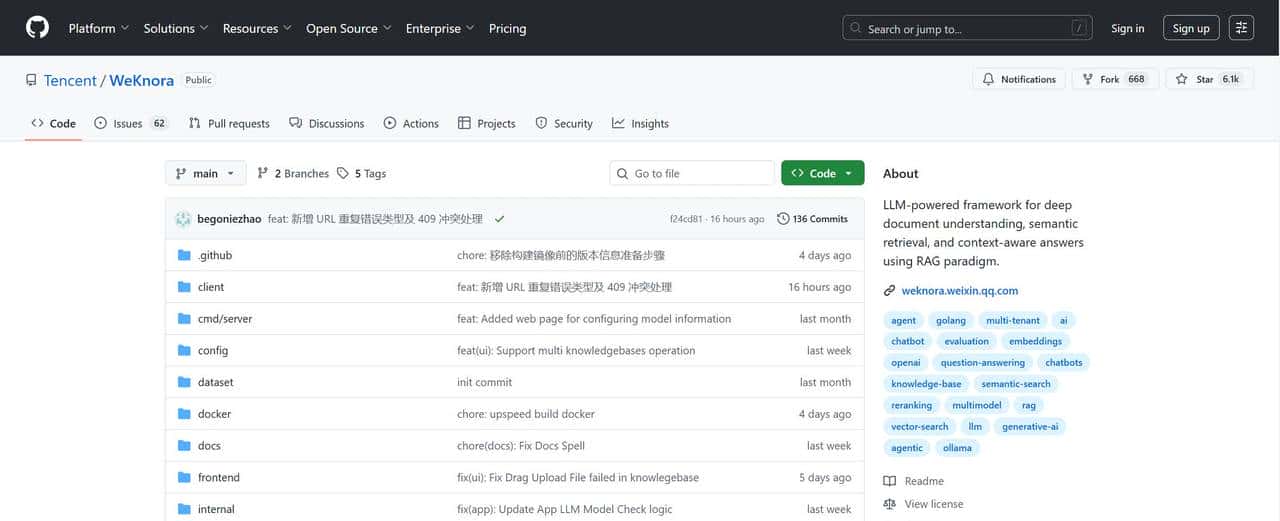Select the ollama topic tag
The width and height of the screenshot is (1280, 521).
pyautogui.click(x=957, y=448)
